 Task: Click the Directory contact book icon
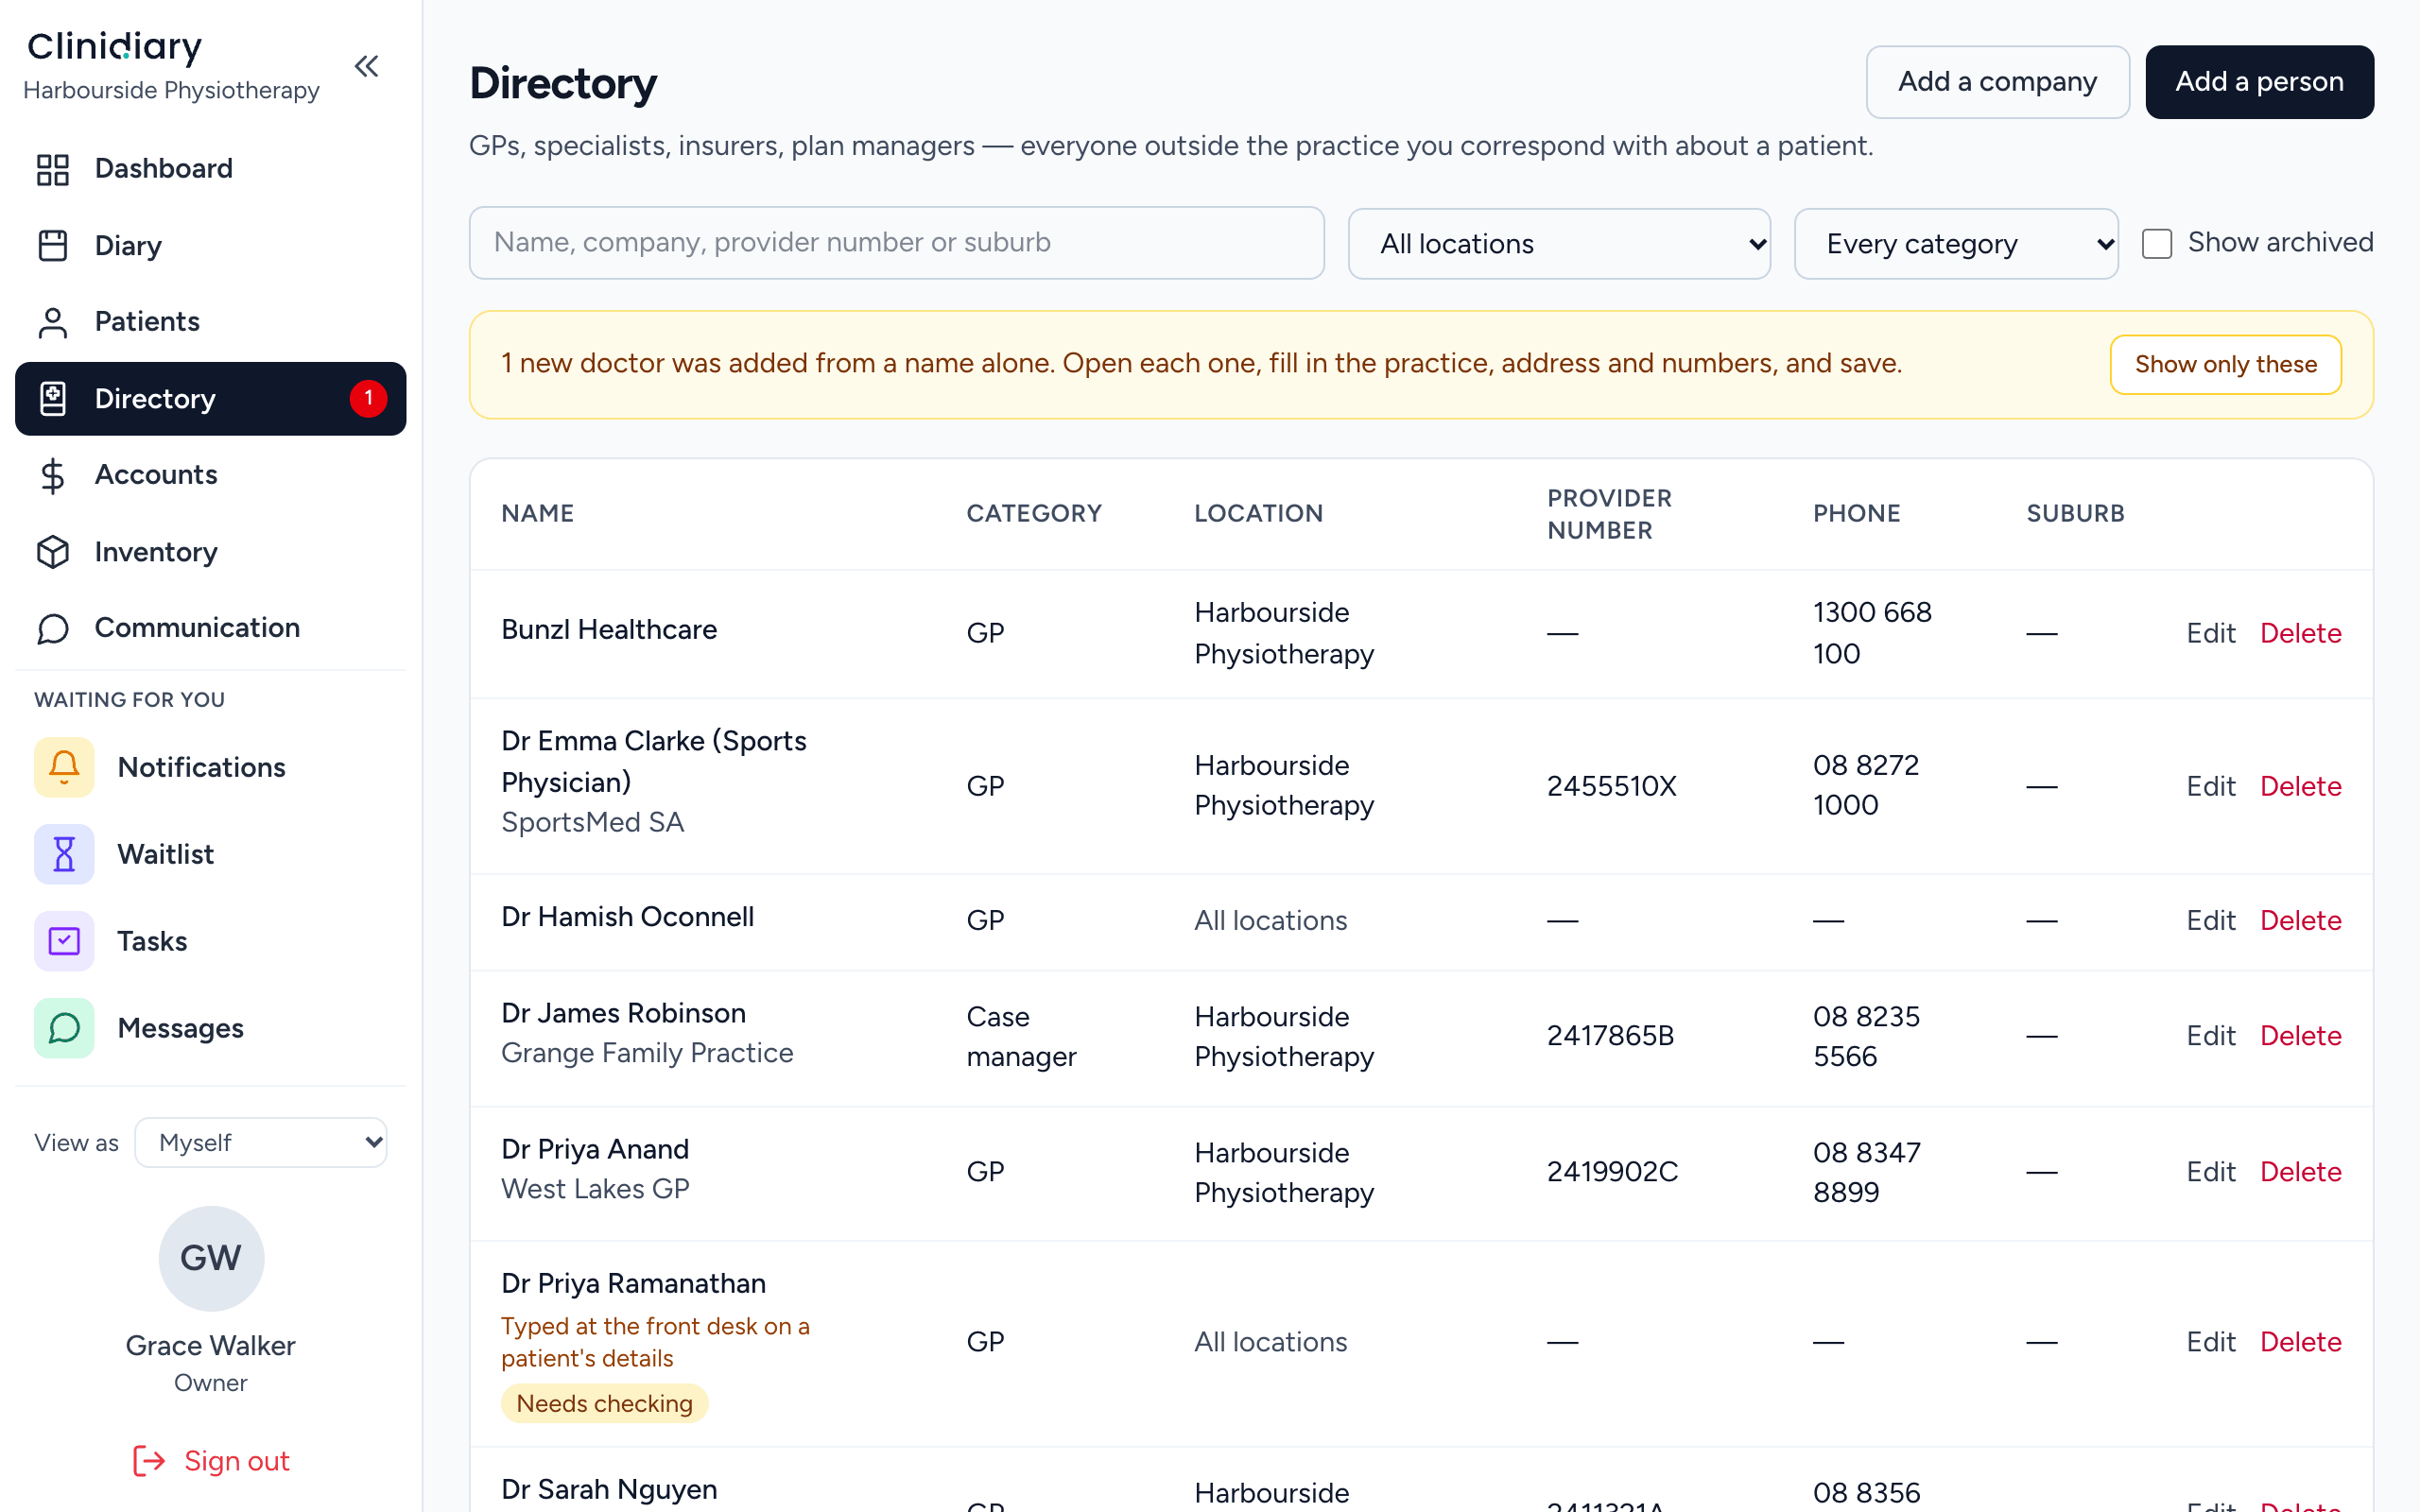(53, 398)
